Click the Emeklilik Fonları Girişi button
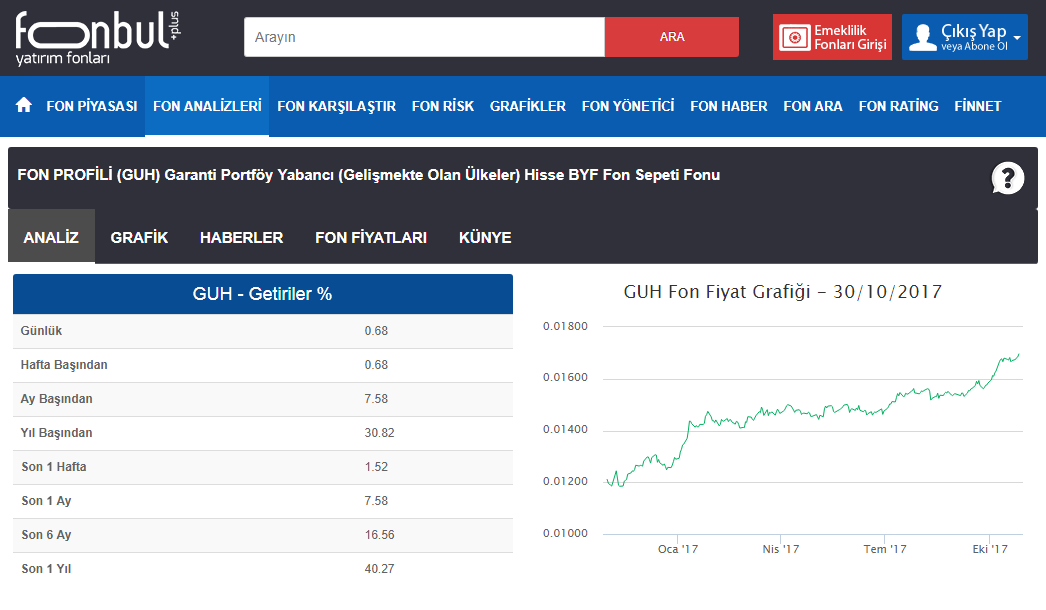The width and height of the screenshot is (1046, 610). tap(832, 37)
